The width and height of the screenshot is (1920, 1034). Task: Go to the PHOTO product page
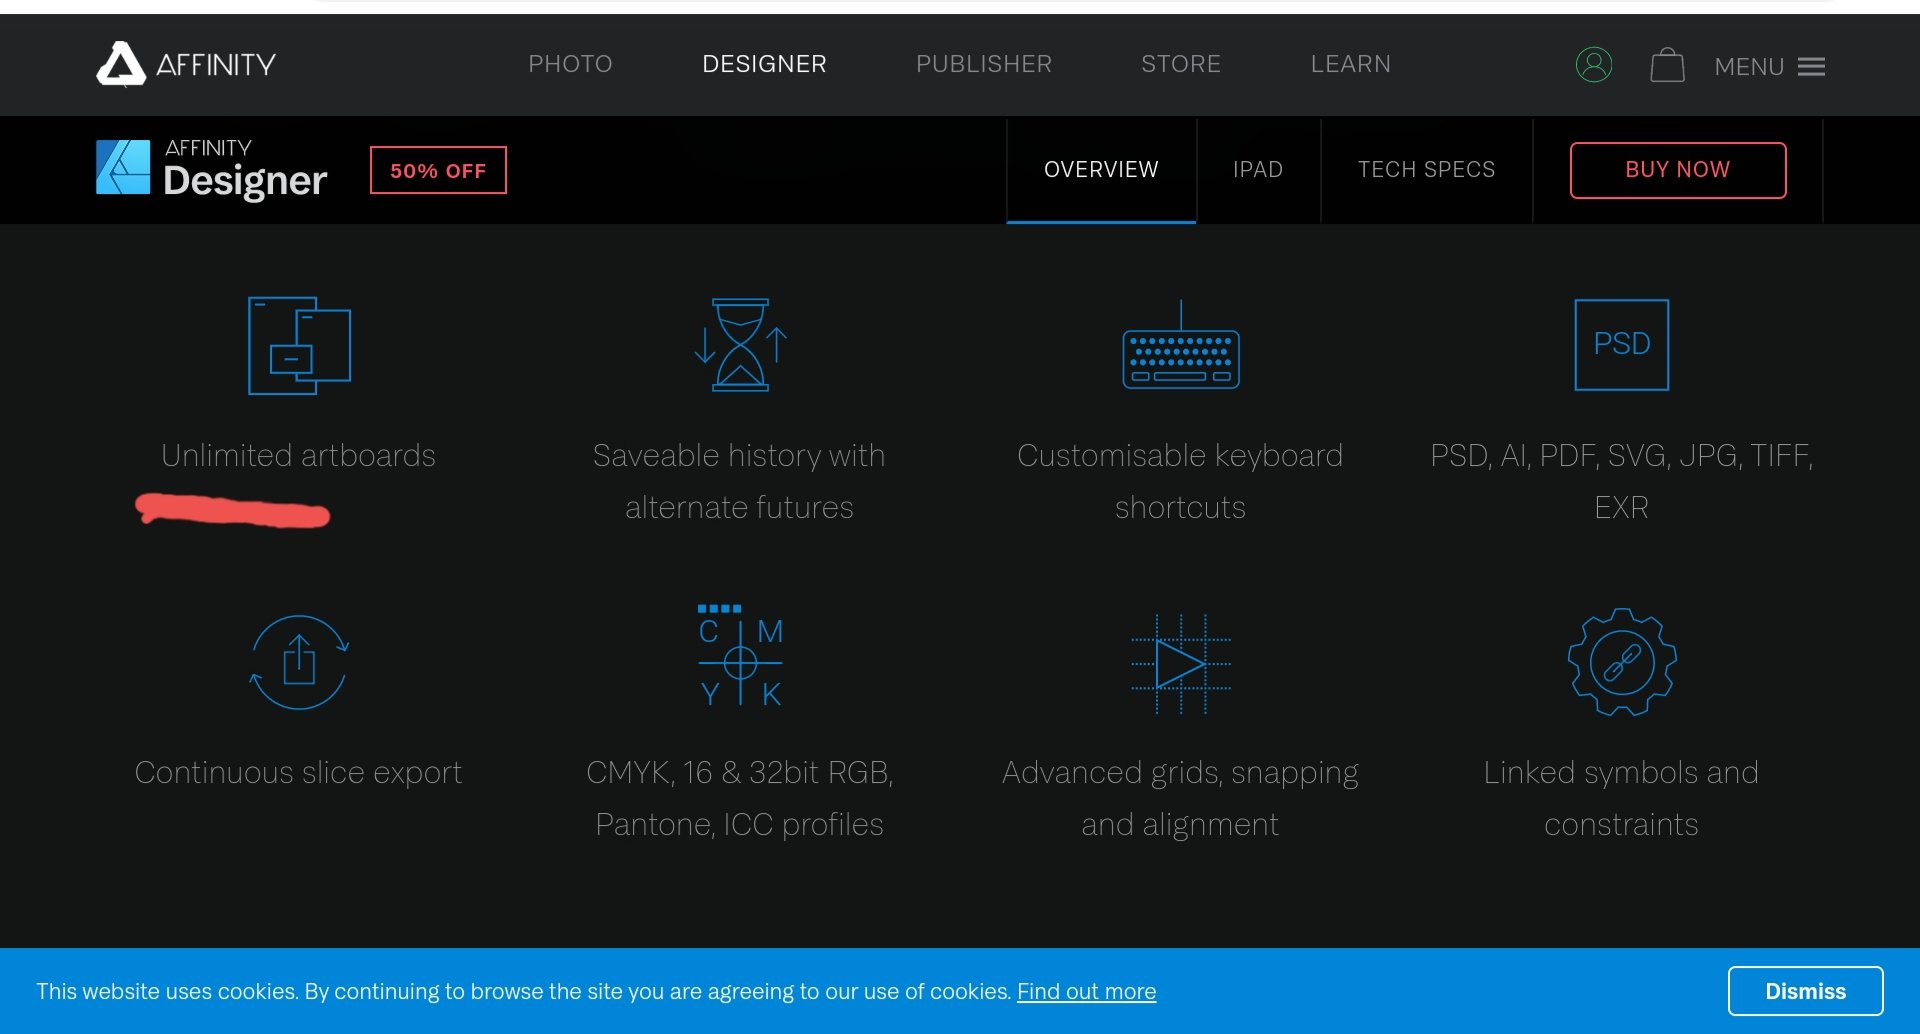point(570,64)
